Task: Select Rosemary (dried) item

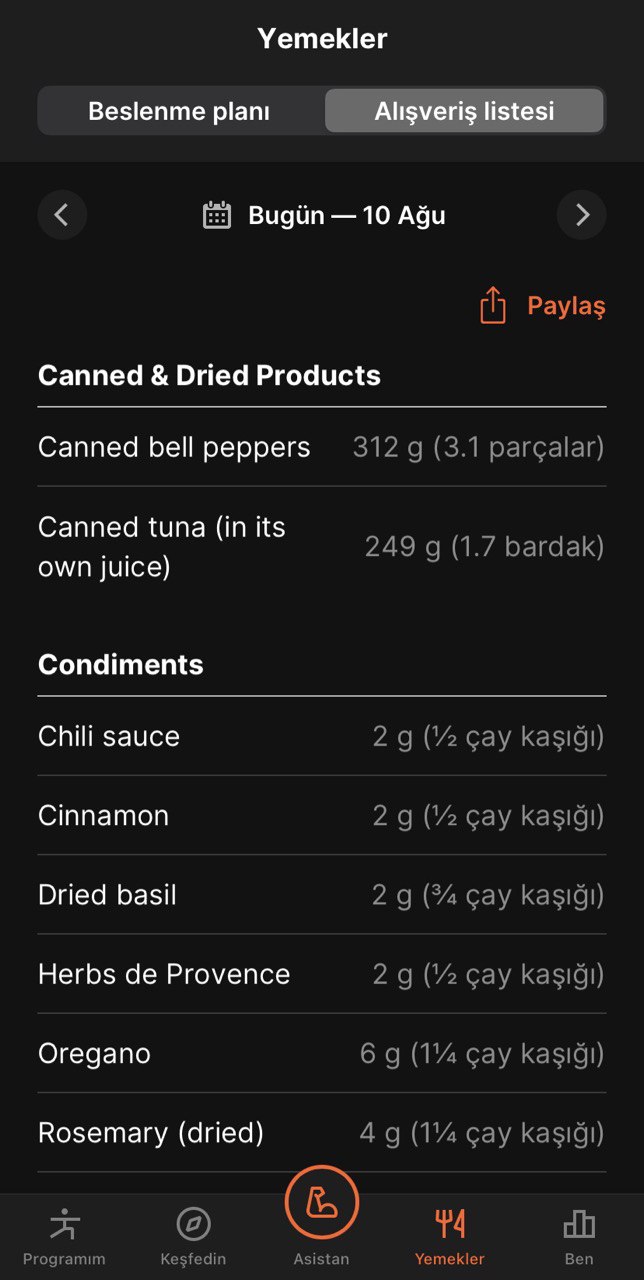Action: pyautogui.click(x=322, y=1132)
